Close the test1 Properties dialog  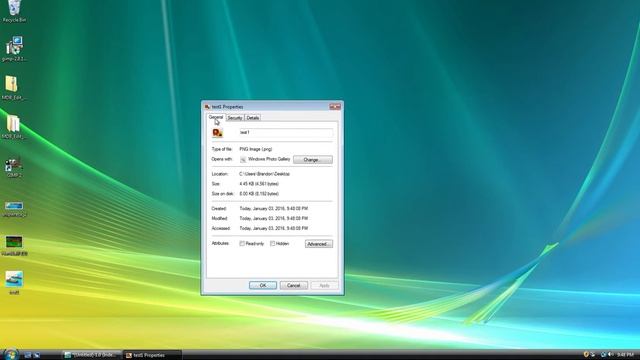click(x=335, y=107)
